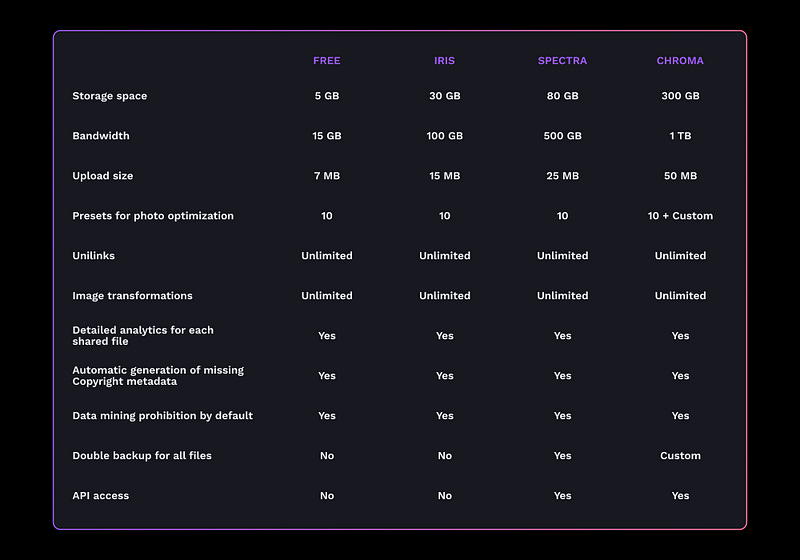Image resolution: width=800 pixels, height=560 pixels.
Task: Click Detailed analytics for each shared file
Action: tap(143, 336)
